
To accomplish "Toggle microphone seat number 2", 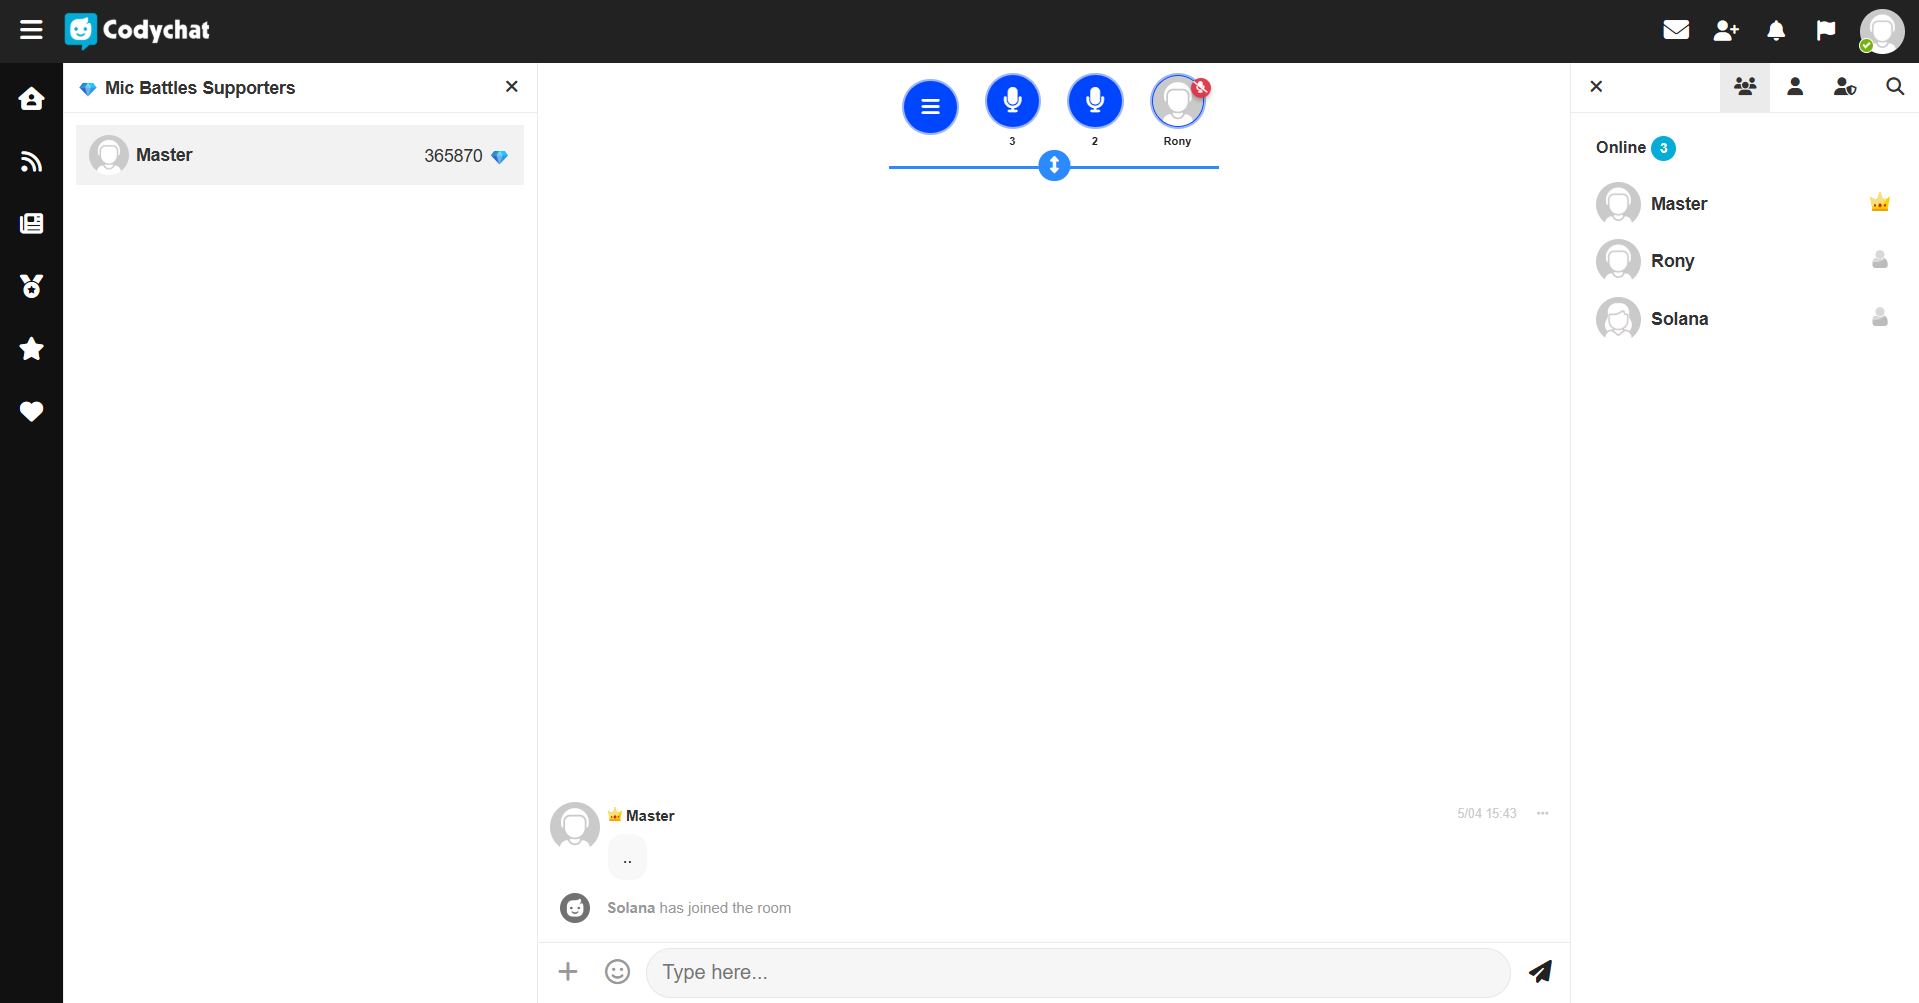I will coord(1095,101).
